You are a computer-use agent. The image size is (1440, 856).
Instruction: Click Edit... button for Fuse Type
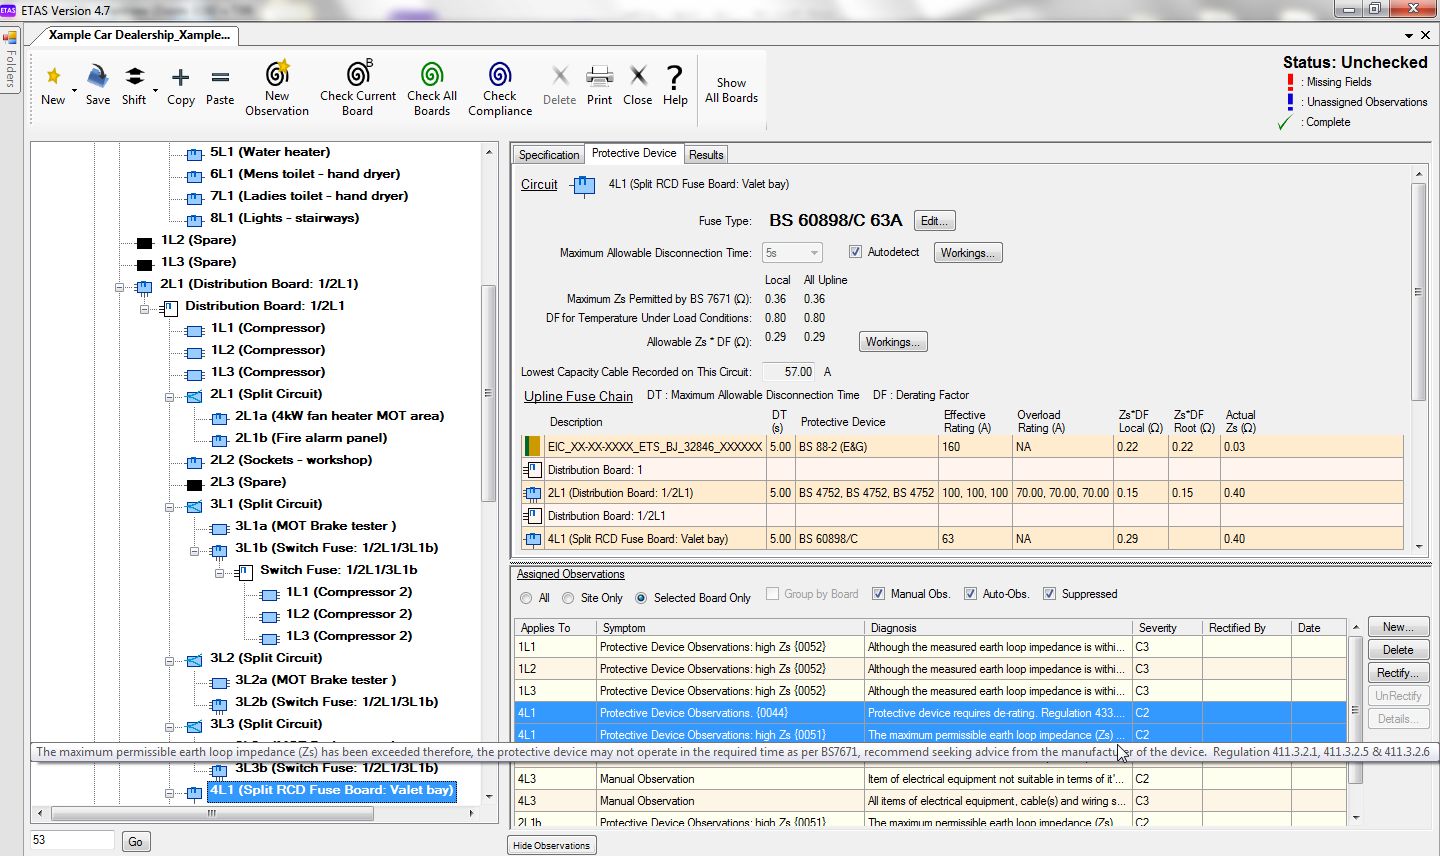[x=935, y=221]
